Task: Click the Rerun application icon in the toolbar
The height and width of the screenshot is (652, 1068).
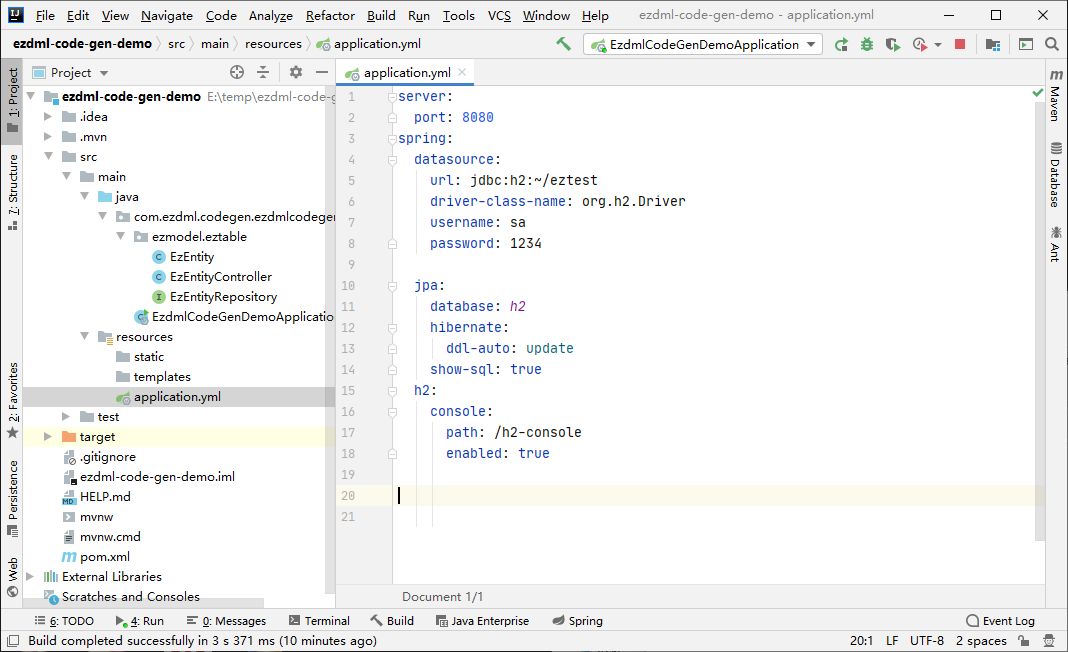Action: pos(841,44)
